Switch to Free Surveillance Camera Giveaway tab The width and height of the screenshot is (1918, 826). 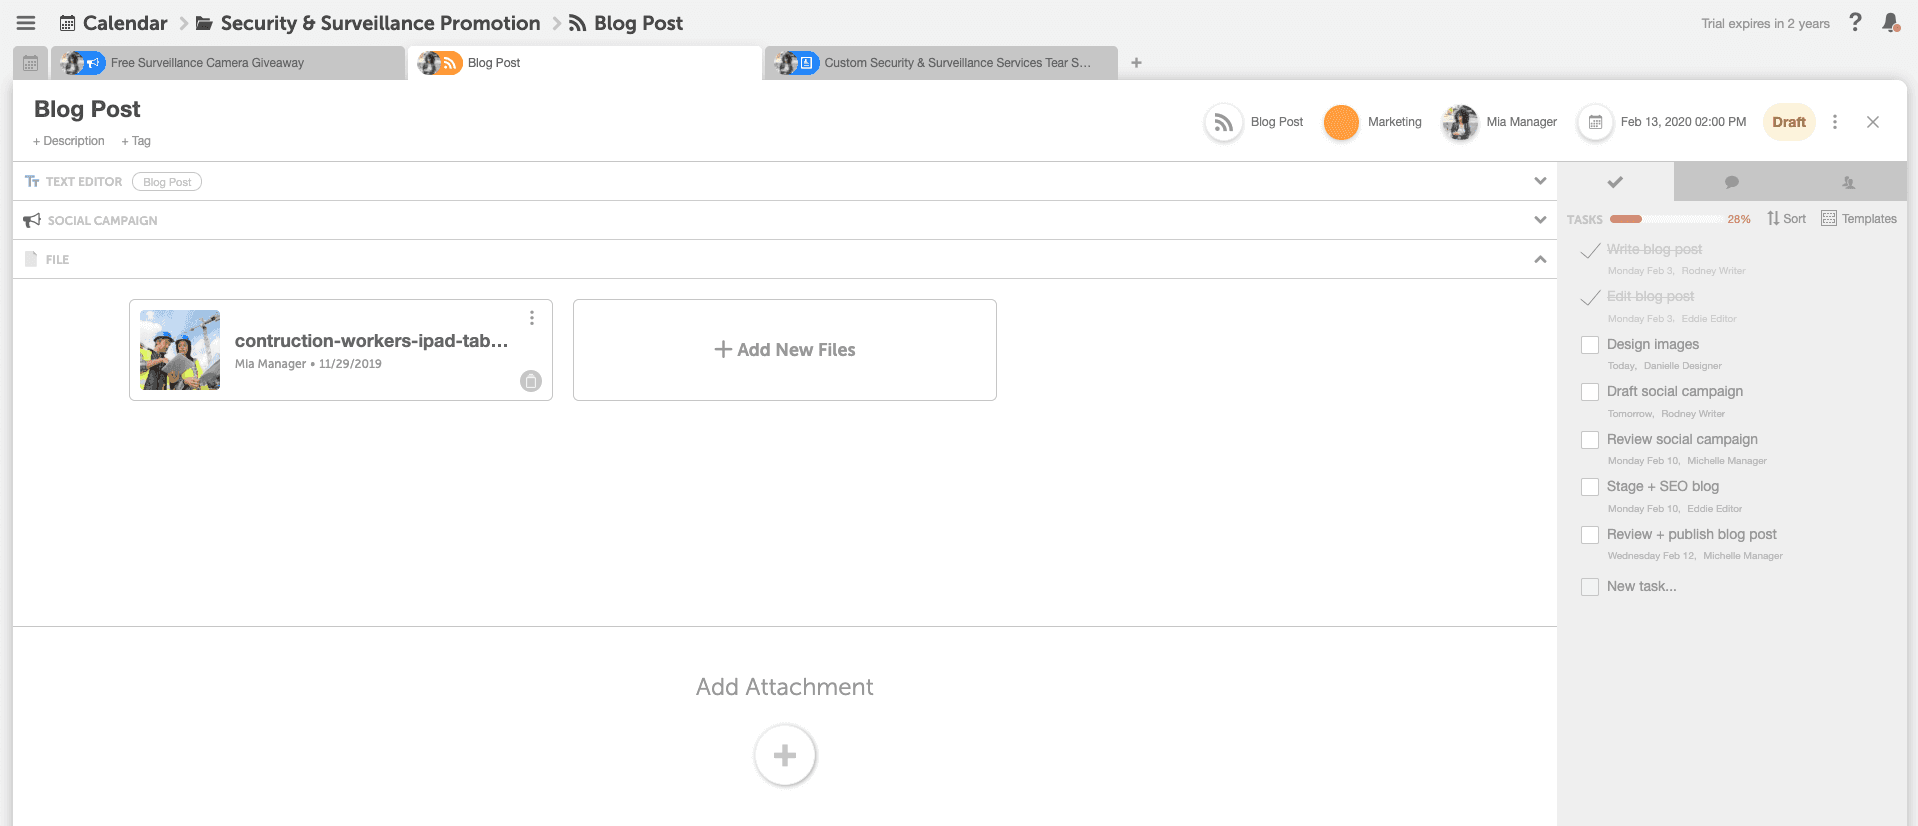click(207, 63)
